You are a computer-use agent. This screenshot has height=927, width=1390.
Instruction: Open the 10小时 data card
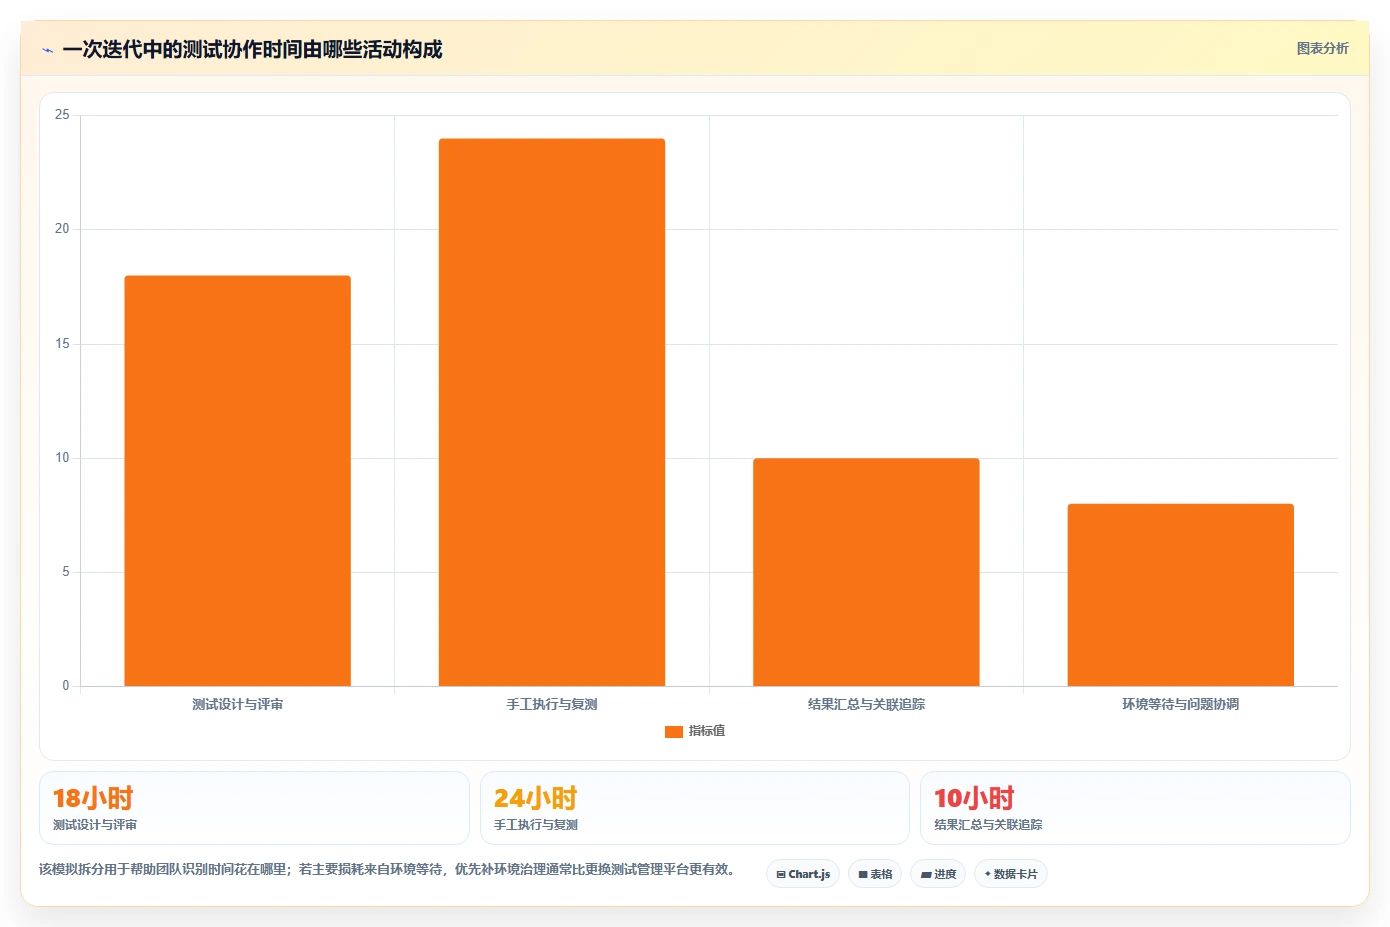pos(1135,808)
